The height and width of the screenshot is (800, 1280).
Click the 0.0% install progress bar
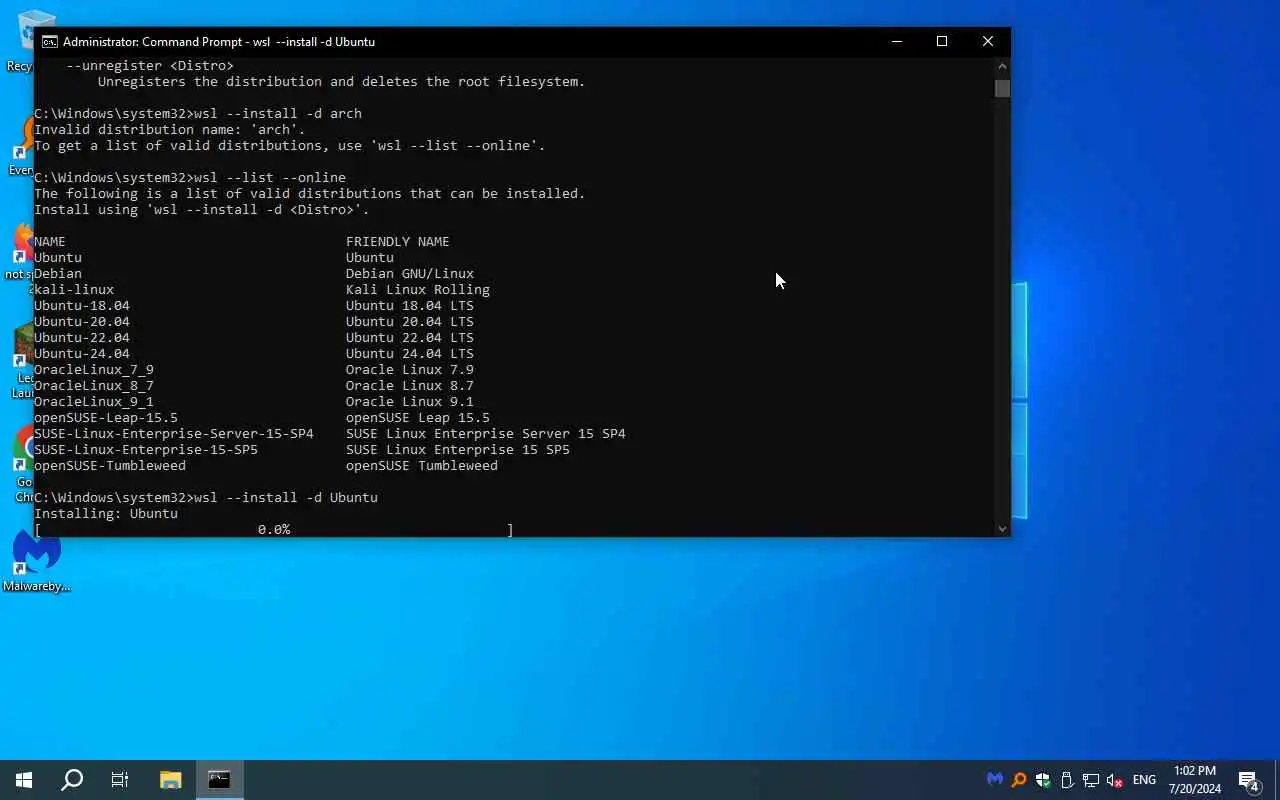274,529
